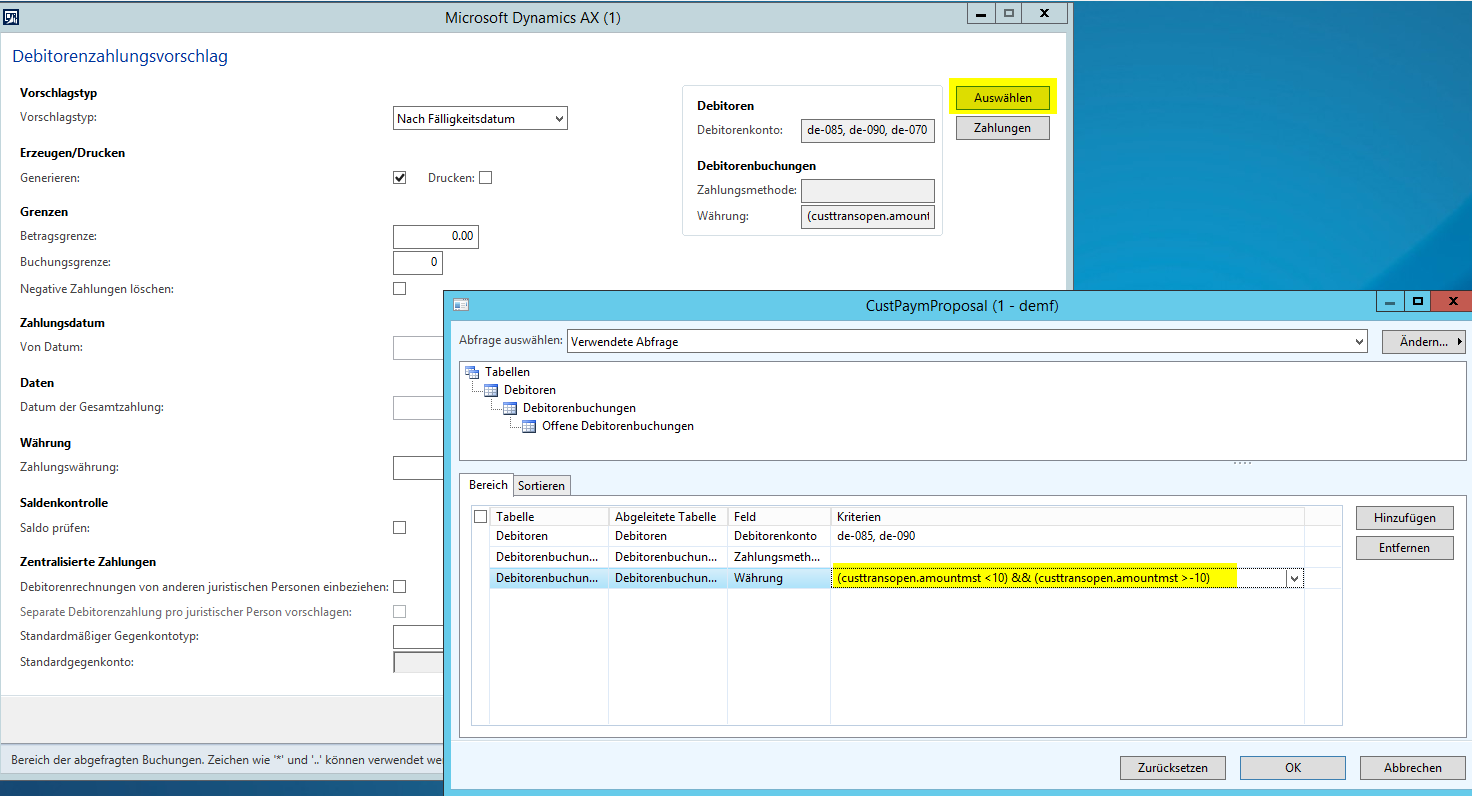Select the Bereich tab

tap(488, 485)
